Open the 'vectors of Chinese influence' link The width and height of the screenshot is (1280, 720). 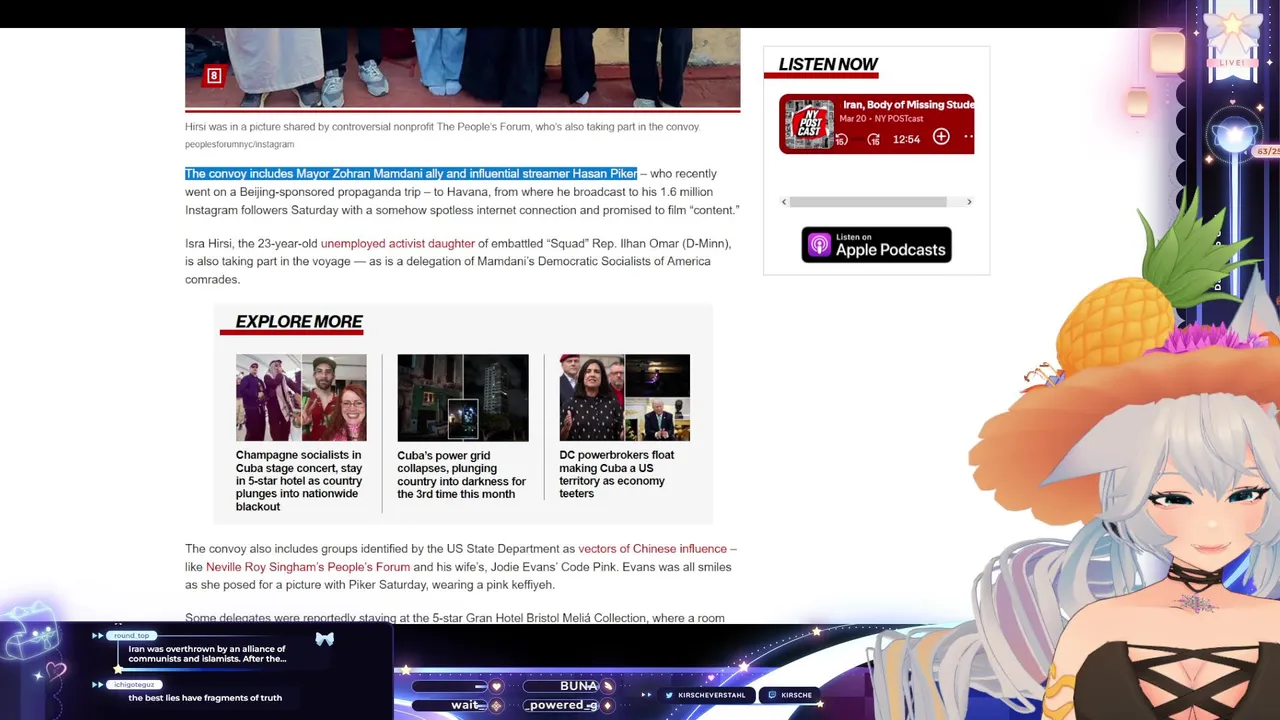(652, 548)
